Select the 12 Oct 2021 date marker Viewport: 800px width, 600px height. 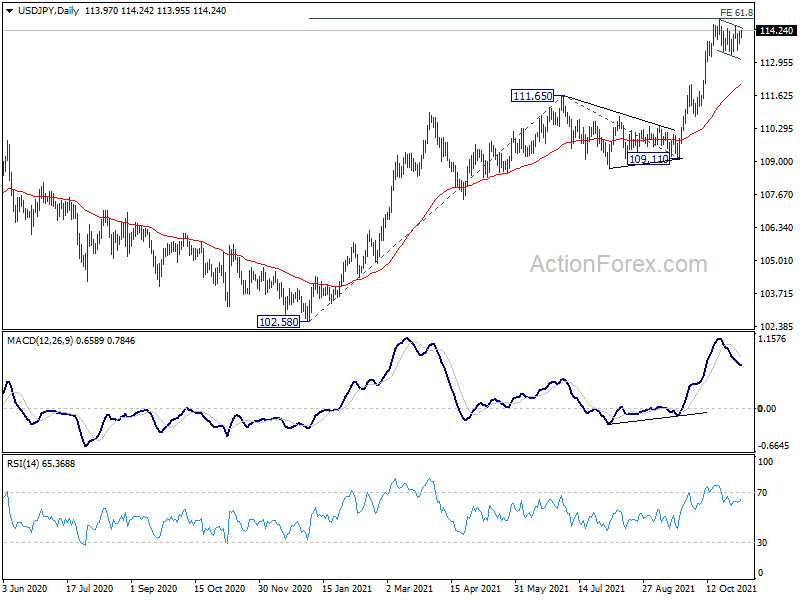(x=731, y=587)
